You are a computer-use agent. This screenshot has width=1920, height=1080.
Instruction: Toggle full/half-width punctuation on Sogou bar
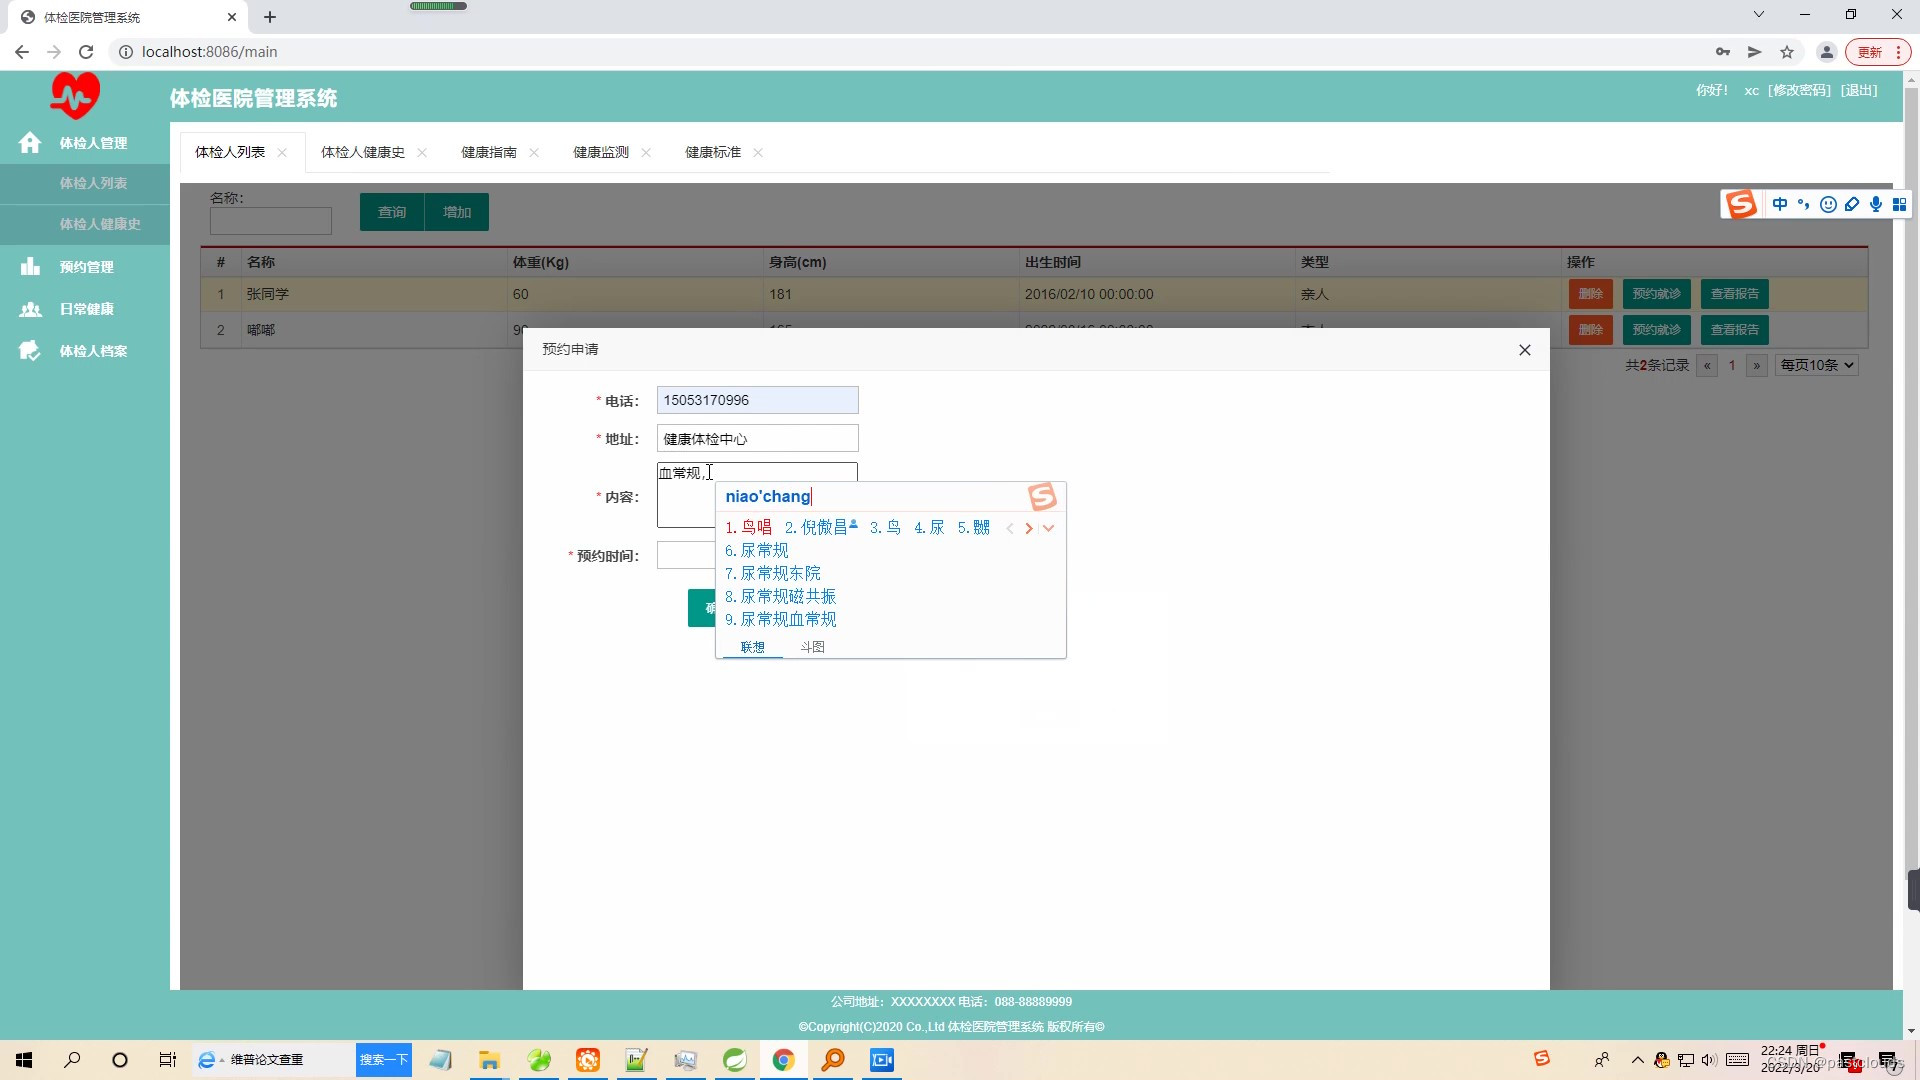(1804, 204)
